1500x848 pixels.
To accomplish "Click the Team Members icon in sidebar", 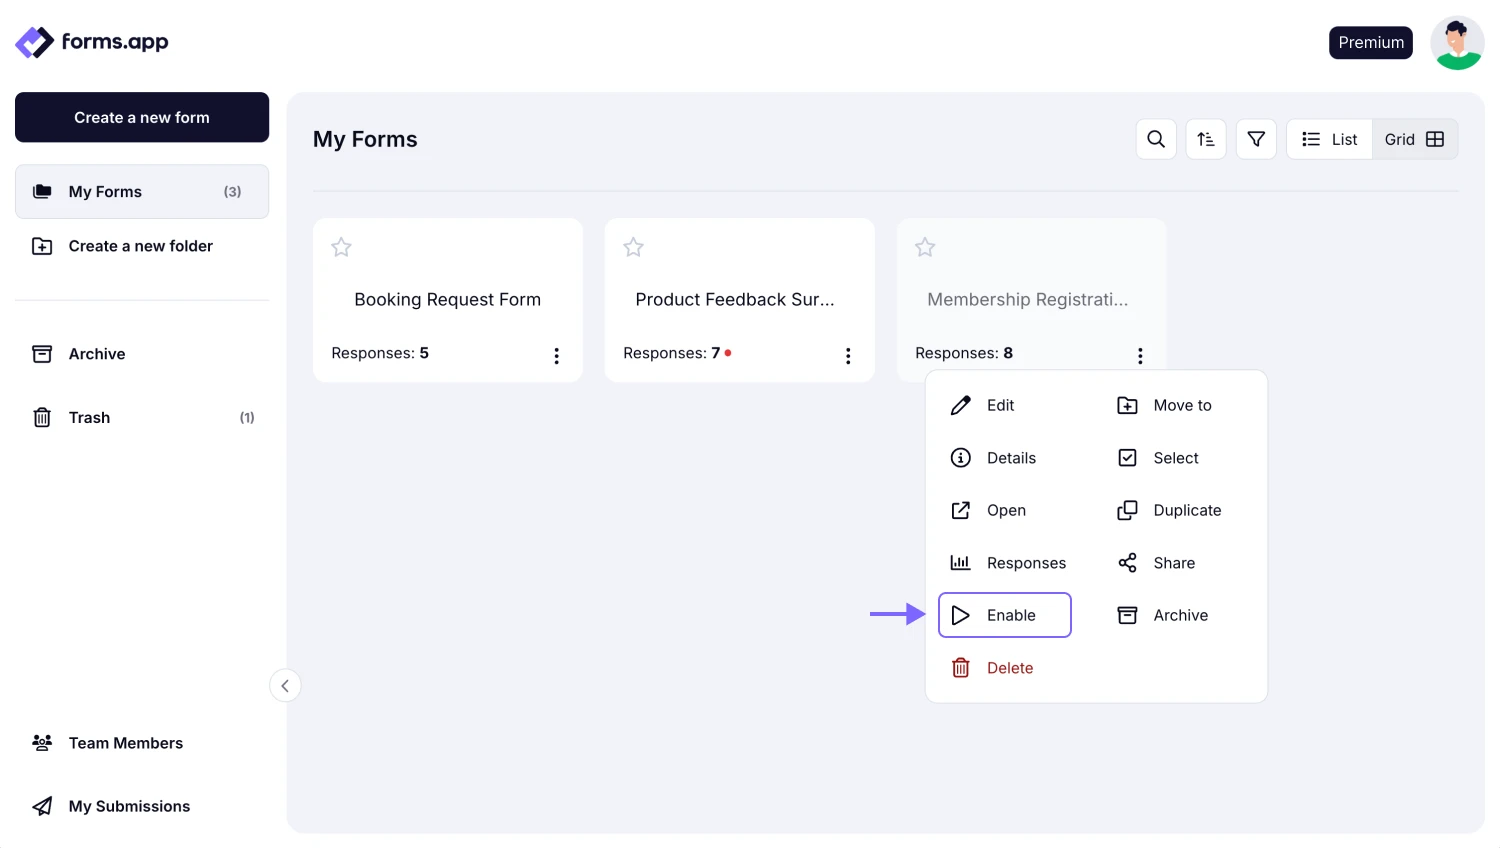I will point(41,742).
